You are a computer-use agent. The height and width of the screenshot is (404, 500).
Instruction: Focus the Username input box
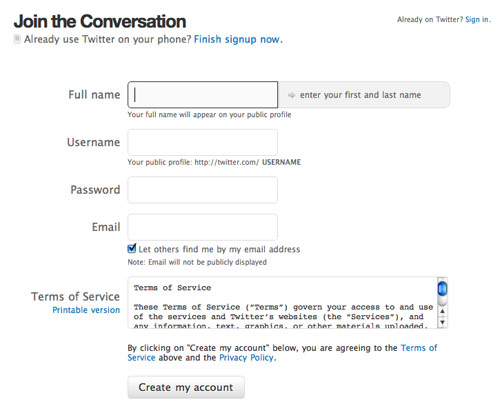(202, 142)
